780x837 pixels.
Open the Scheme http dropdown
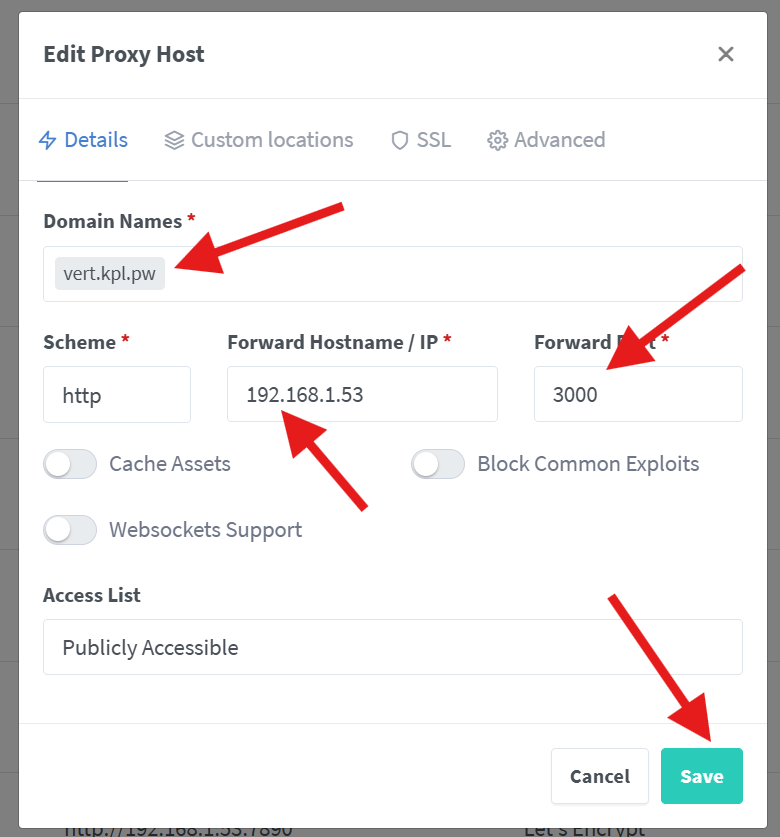click(x=116, y=395)
